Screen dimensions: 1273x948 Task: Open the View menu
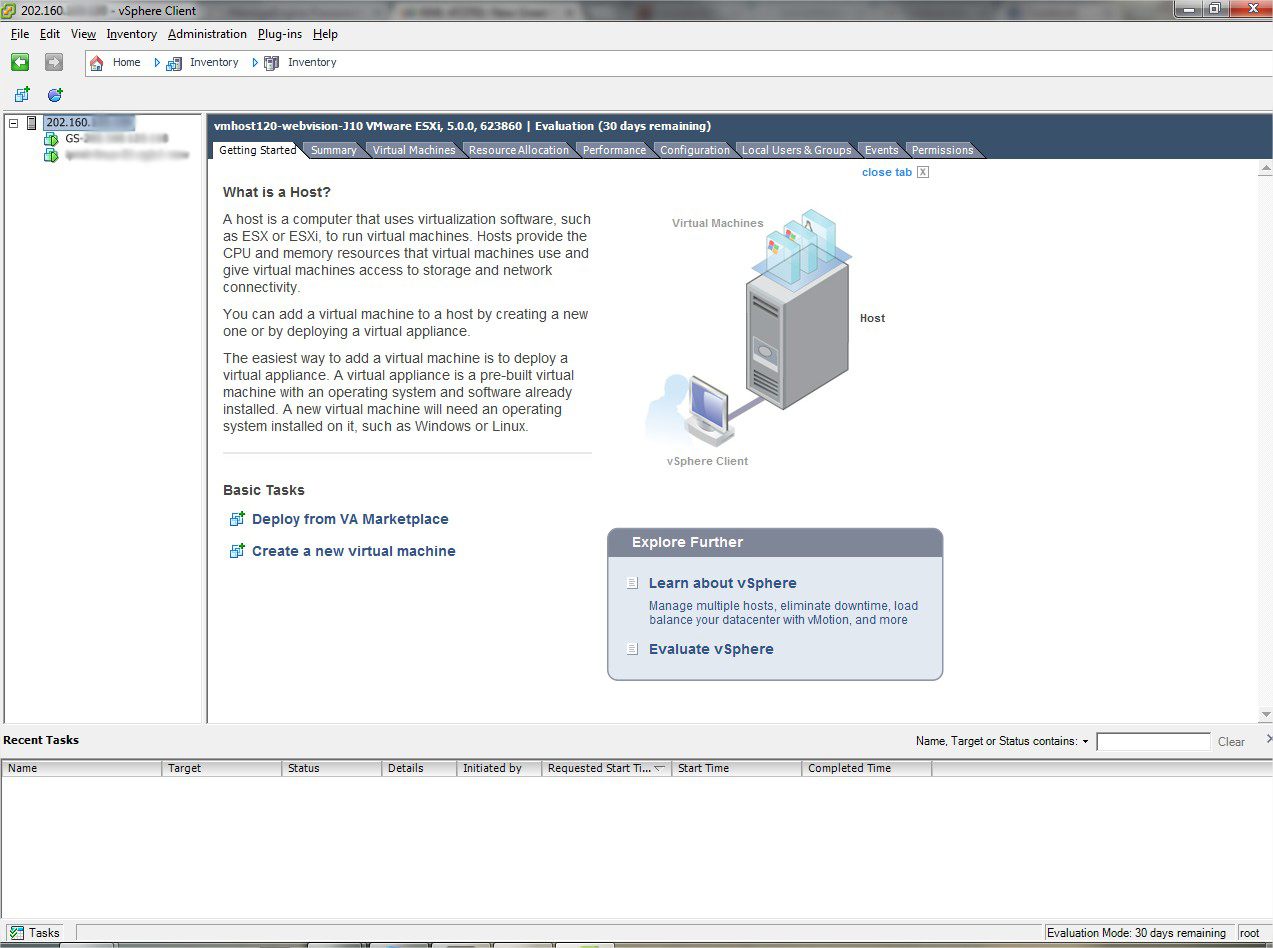[x=83, y=34]
